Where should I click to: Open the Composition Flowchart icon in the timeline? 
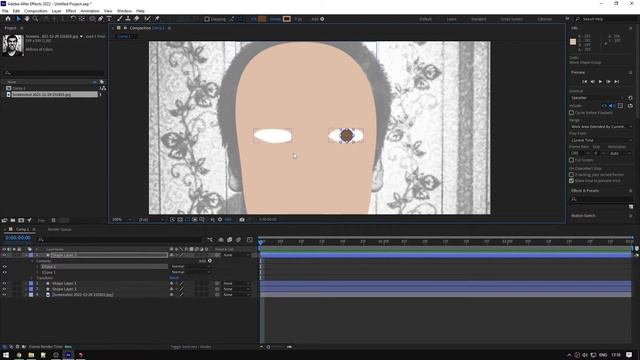[x=210, y=240]
